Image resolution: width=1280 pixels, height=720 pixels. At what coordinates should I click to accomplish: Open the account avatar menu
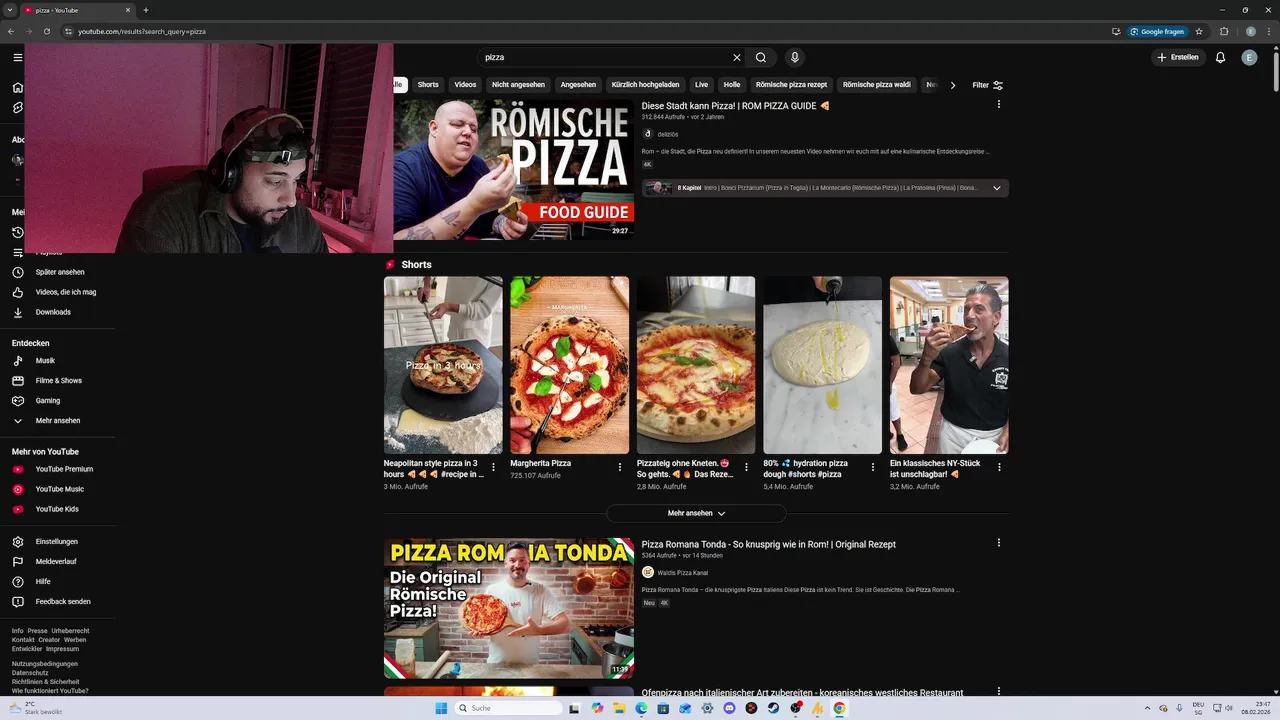pyautogui.click(x=1249, y=57)
